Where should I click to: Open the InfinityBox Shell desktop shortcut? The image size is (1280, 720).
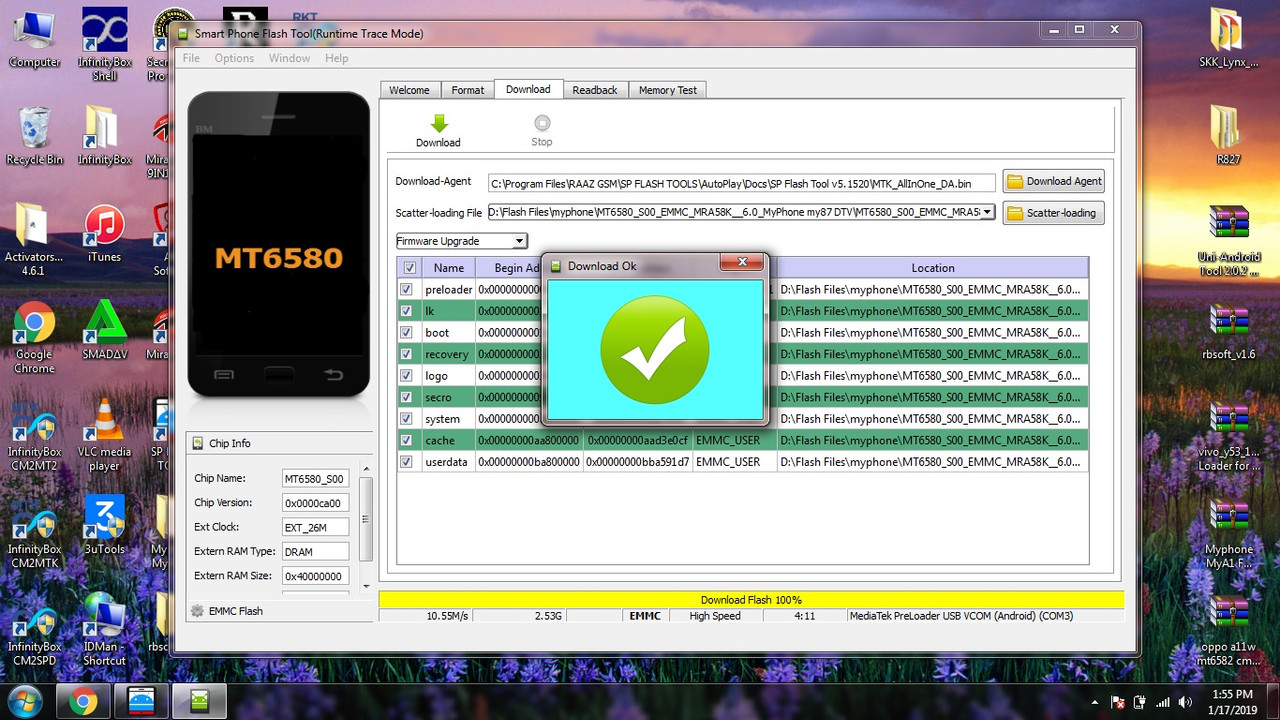coord(104,44)
